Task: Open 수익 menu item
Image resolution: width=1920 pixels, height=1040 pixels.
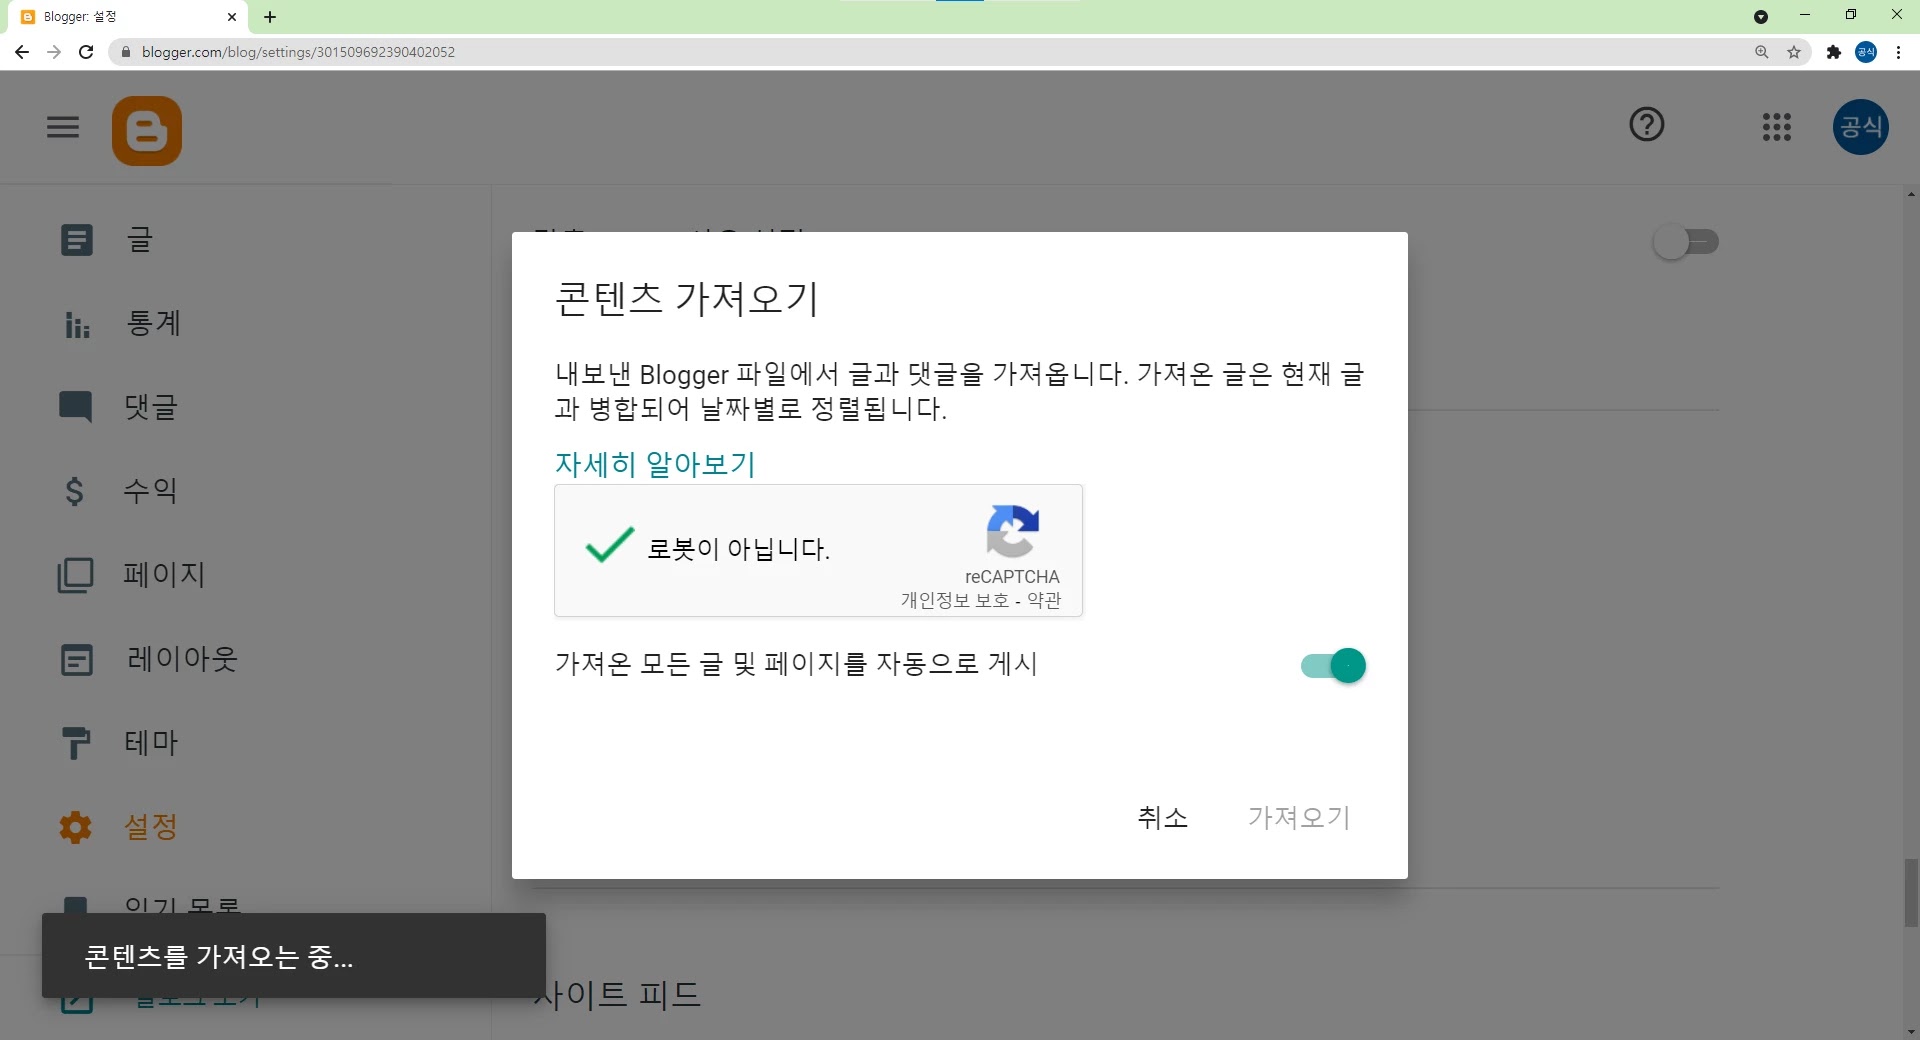Action: point(151,491)
